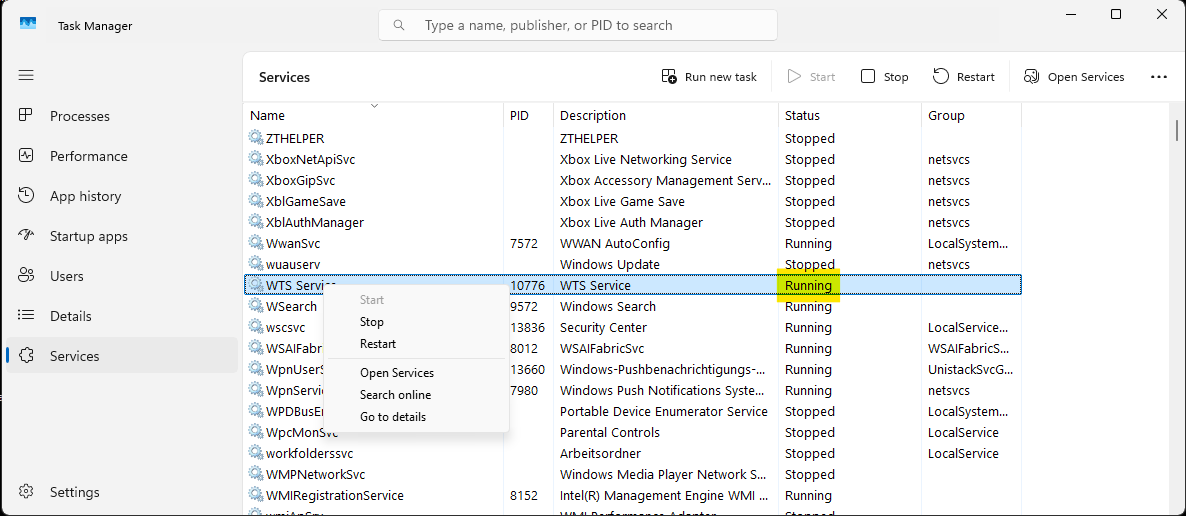Open the hamburger navigation menu
Image resolution: width=1186 pixels, height=516 pixels.
[26, 76]
